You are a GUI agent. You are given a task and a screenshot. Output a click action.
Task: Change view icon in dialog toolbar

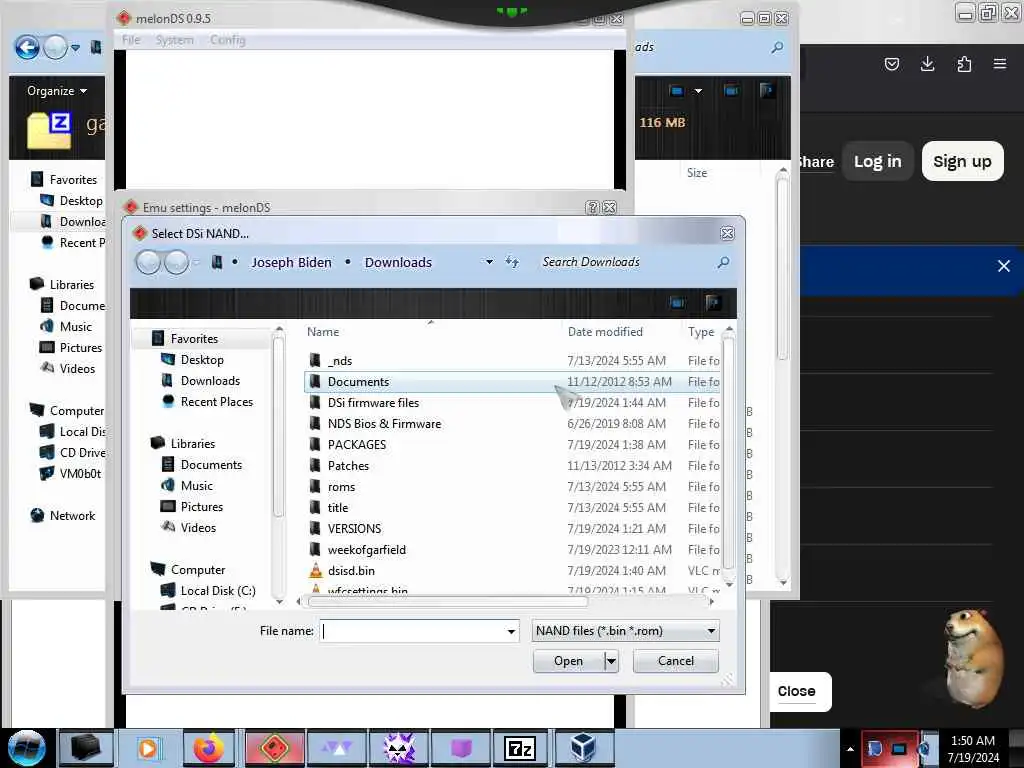click(x=677, y=302)
